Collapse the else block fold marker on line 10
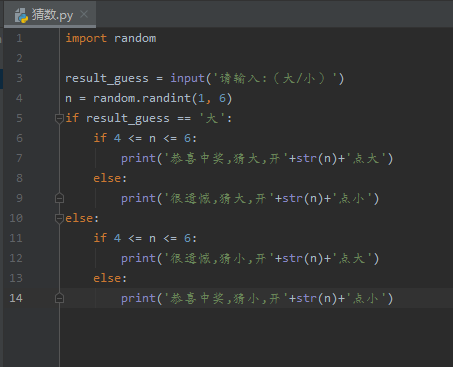The image size is (453, 367). pyautogui.click(x=59, y=218)
